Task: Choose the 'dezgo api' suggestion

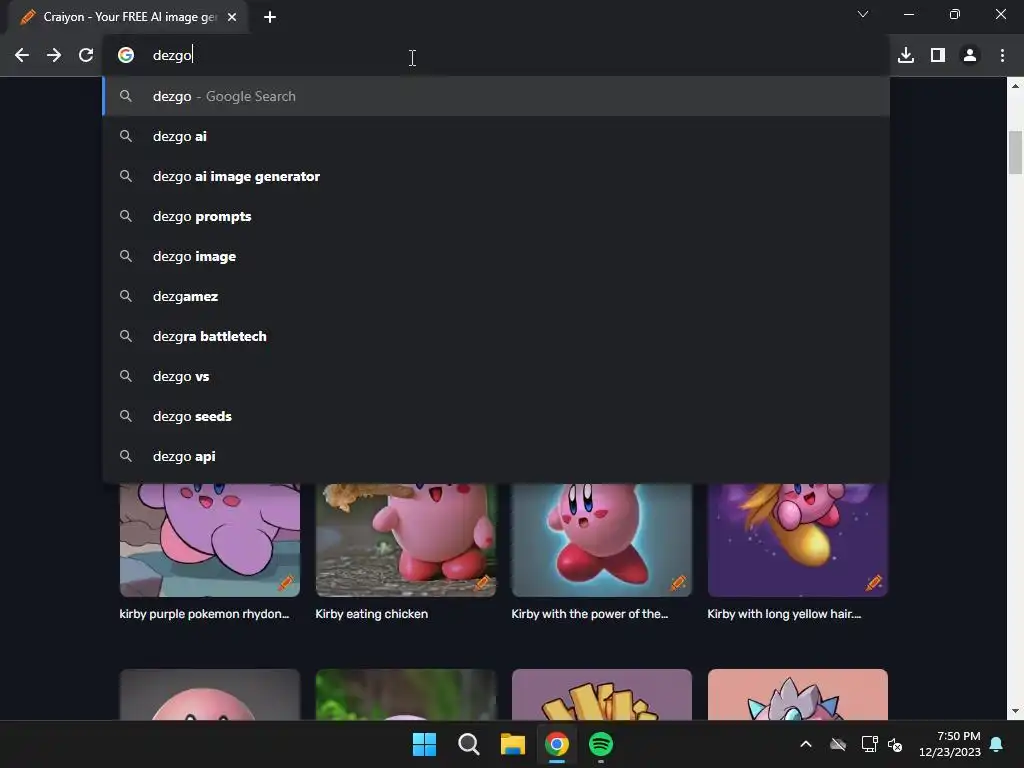Action: (496, 456)
